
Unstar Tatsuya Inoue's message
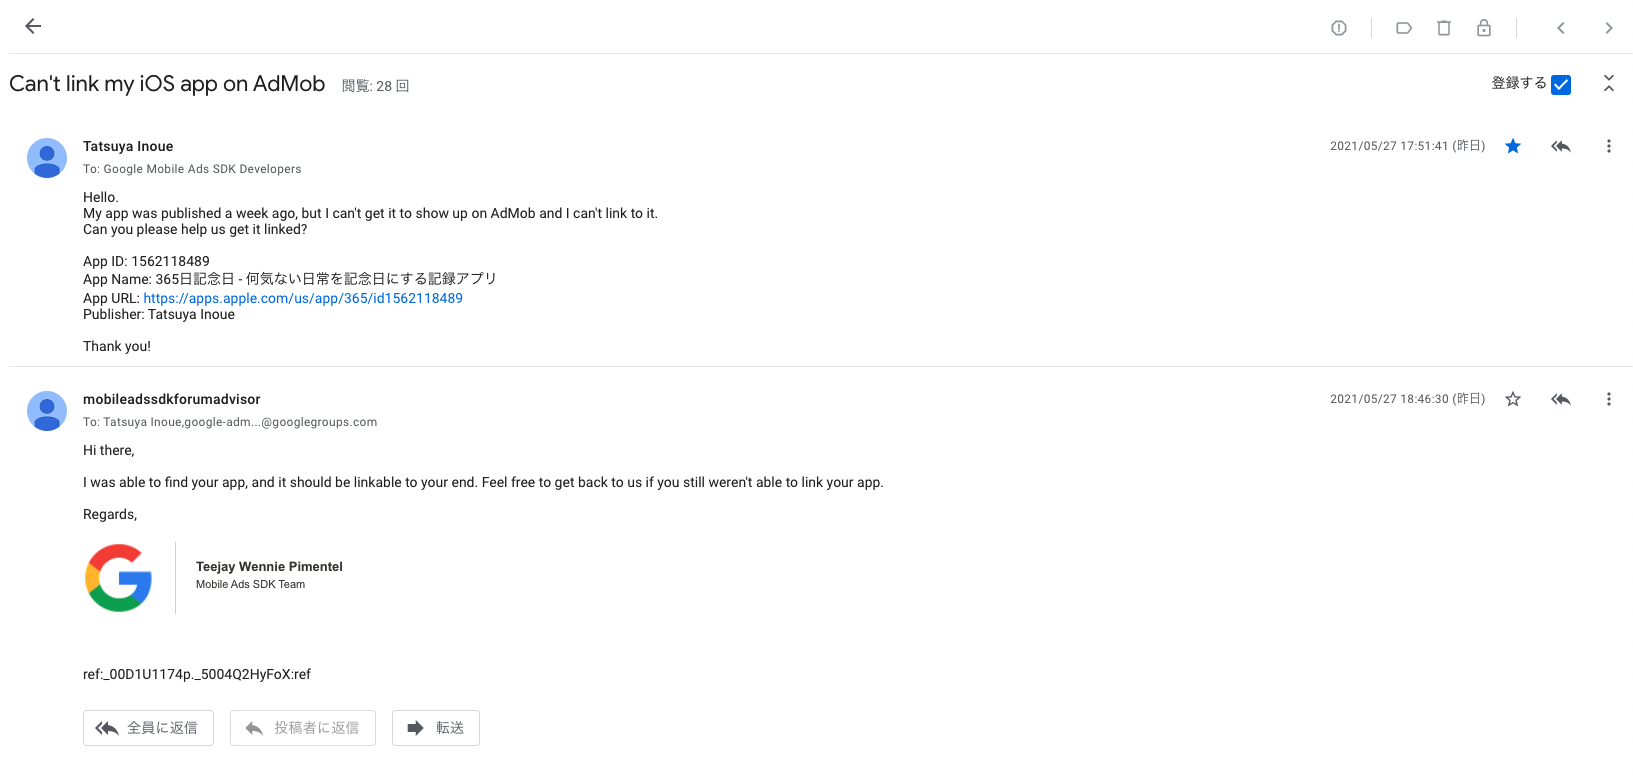[1513, 147]
